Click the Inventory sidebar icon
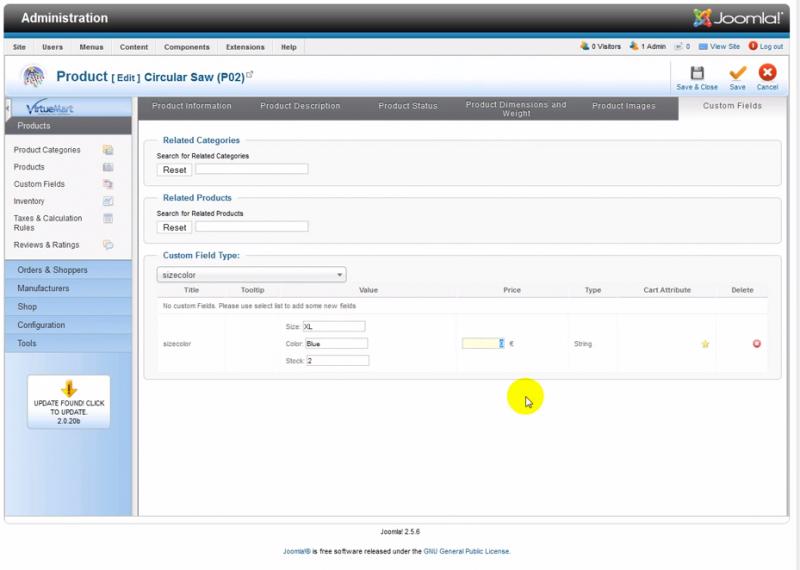The width and height of the screenshot is (800, 570). 108,201
